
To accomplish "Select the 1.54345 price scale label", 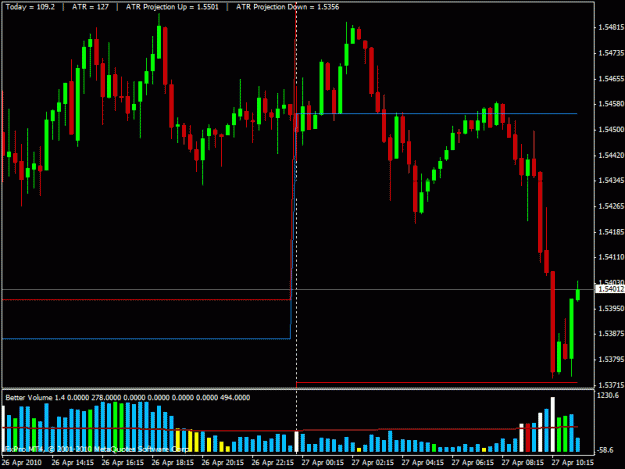I will (611, 181).
